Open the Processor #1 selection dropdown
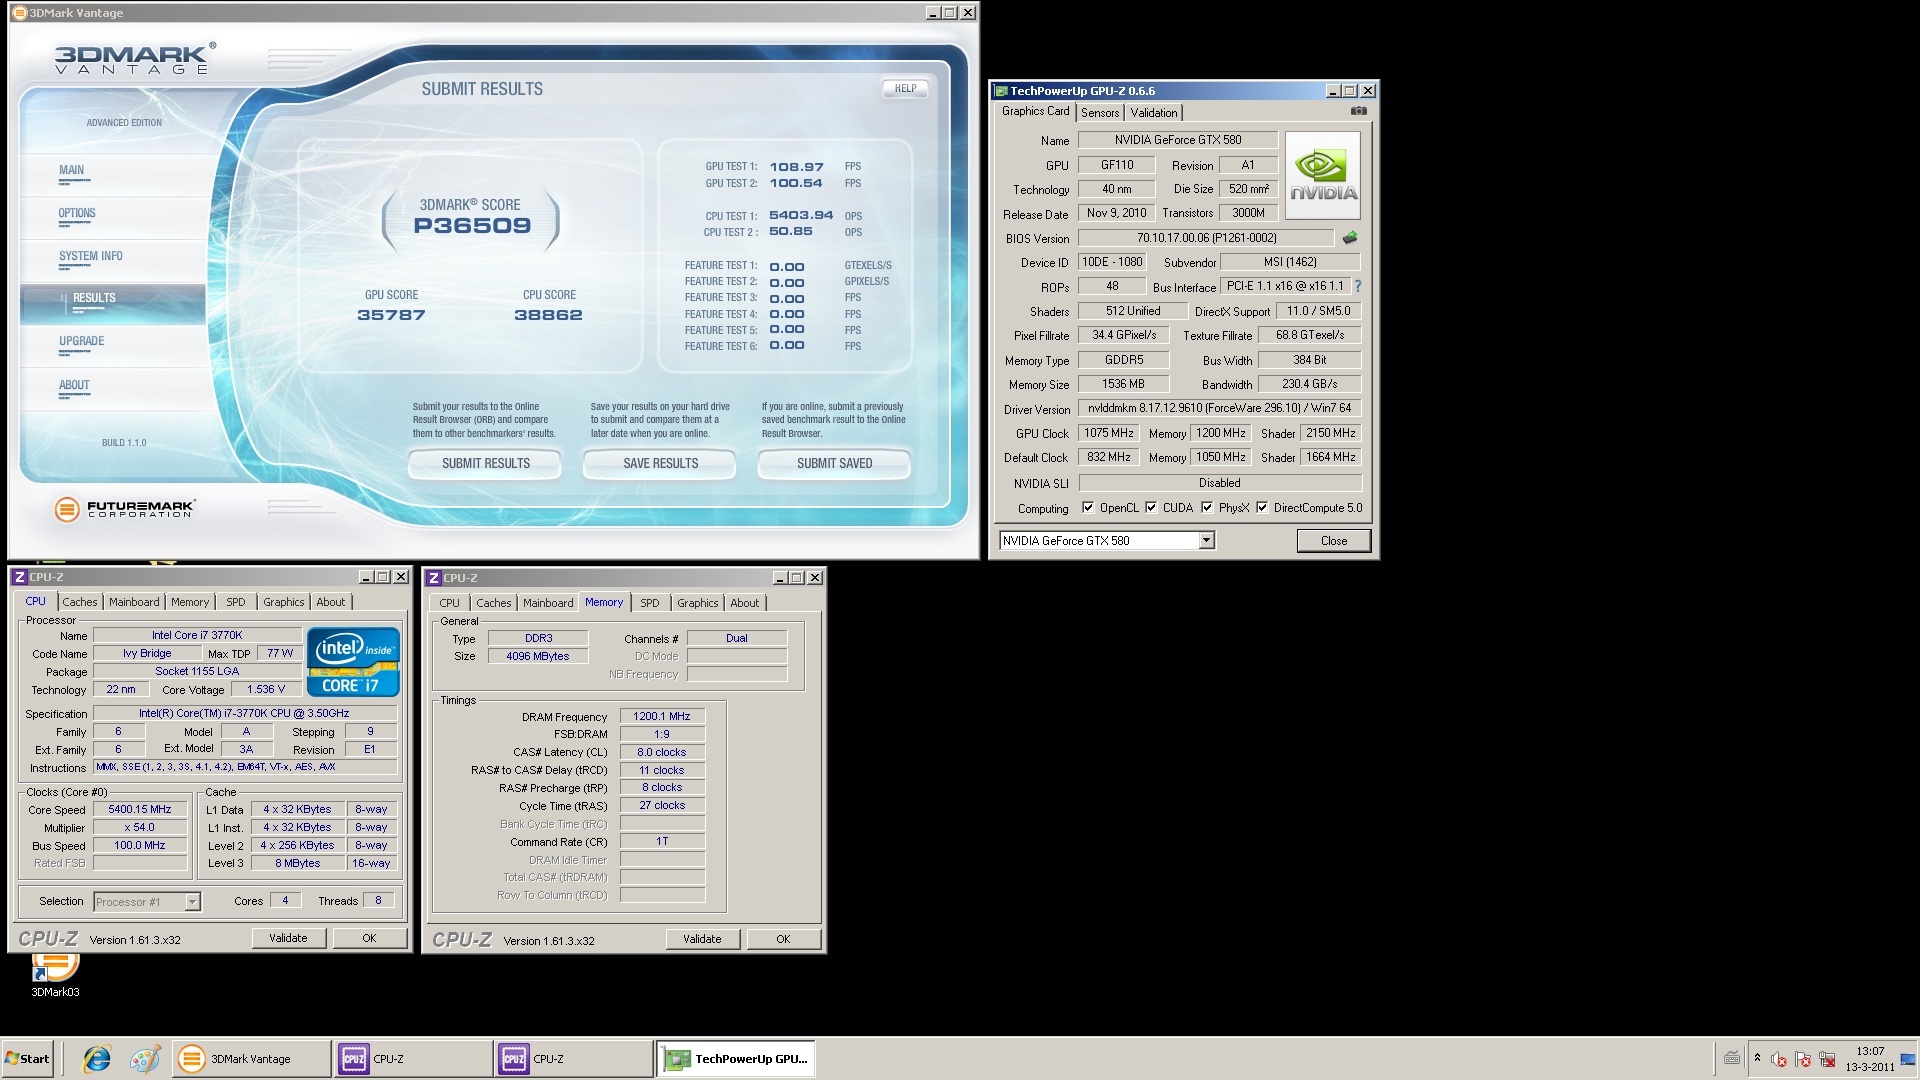The image size is (1920, 1080). (192, 902)
